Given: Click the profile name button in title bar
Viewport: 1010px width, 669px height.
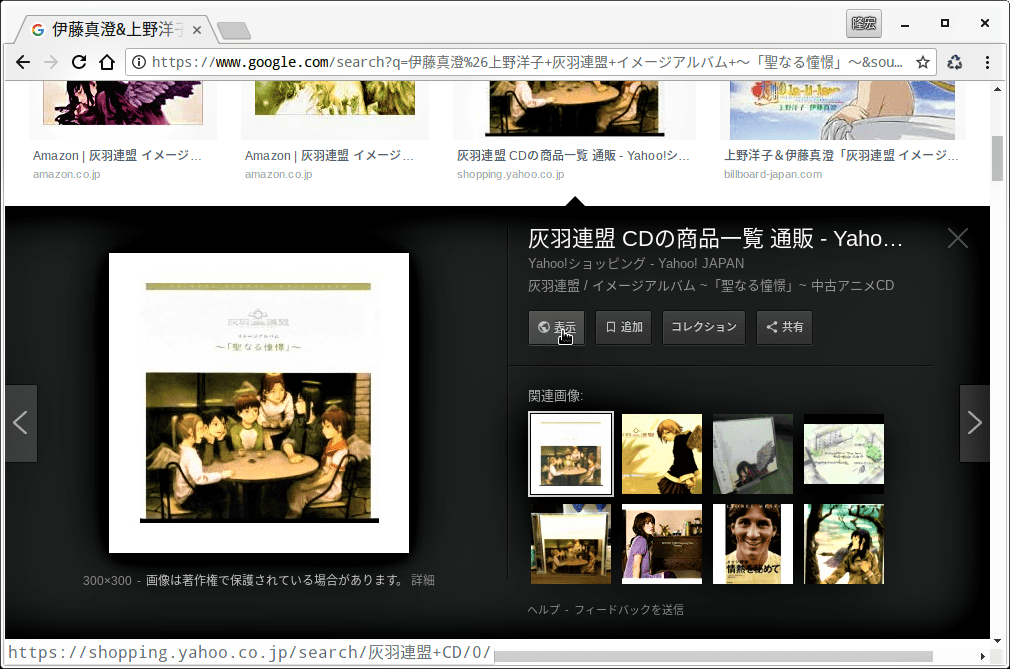Looking at the screenshot, I should click(864, 24).
